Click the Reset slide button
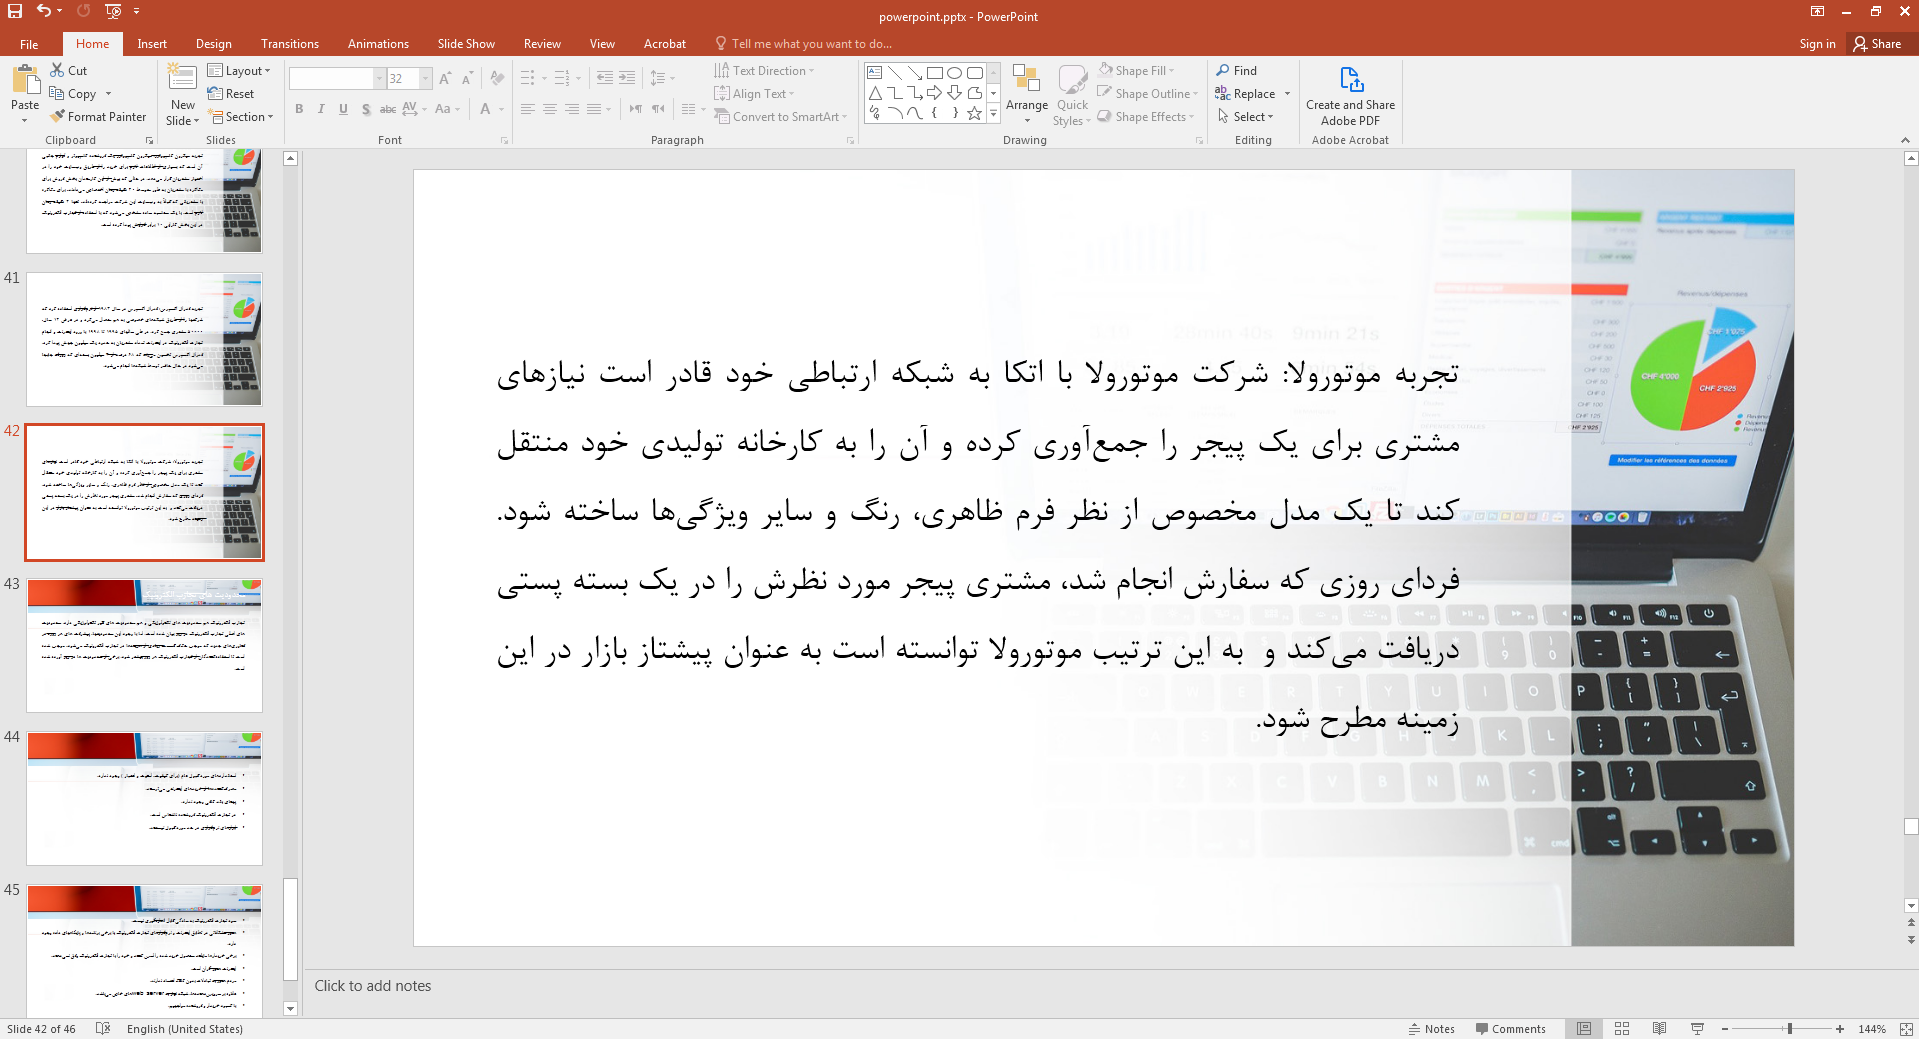 [x=231, y=93]
